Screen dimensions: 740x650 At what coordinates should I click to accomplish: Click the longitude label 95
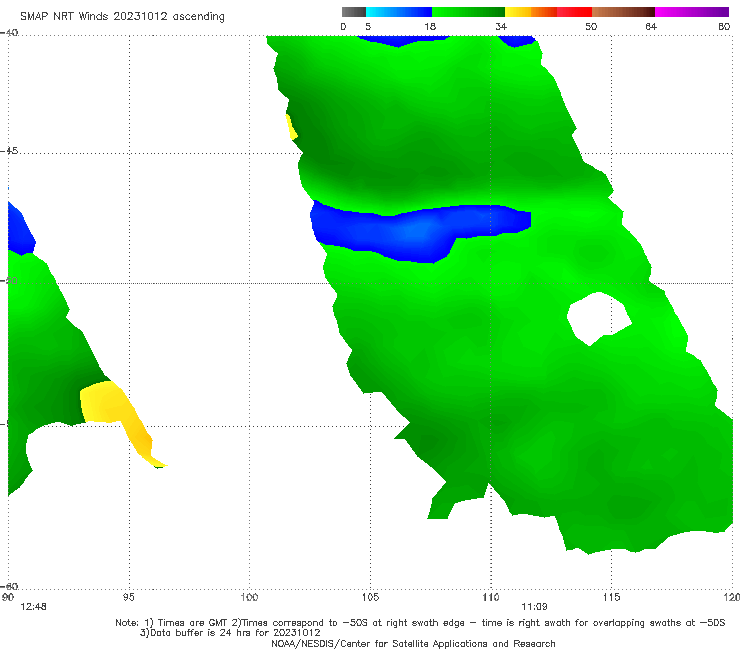tap(128, 597)
